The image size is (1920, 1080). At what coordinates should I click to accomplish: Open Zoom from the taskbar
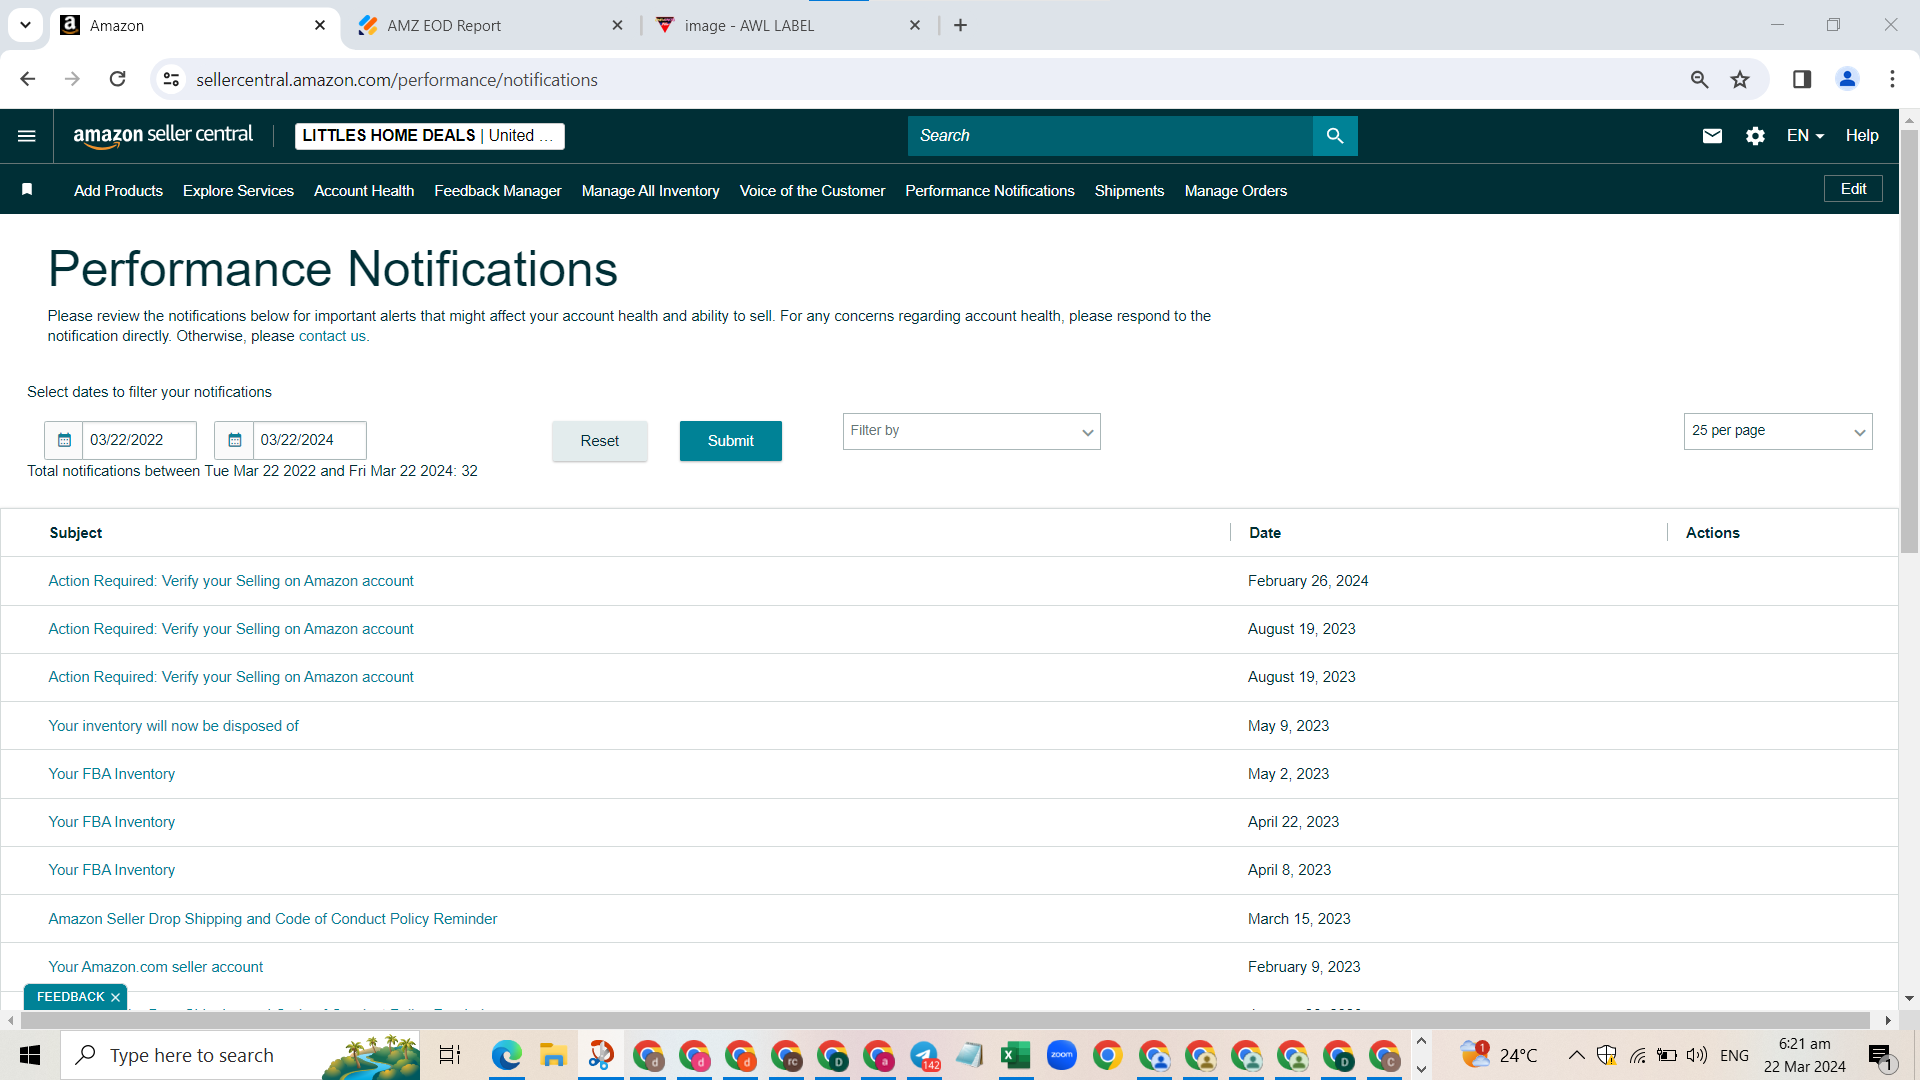point(1061,1055)
